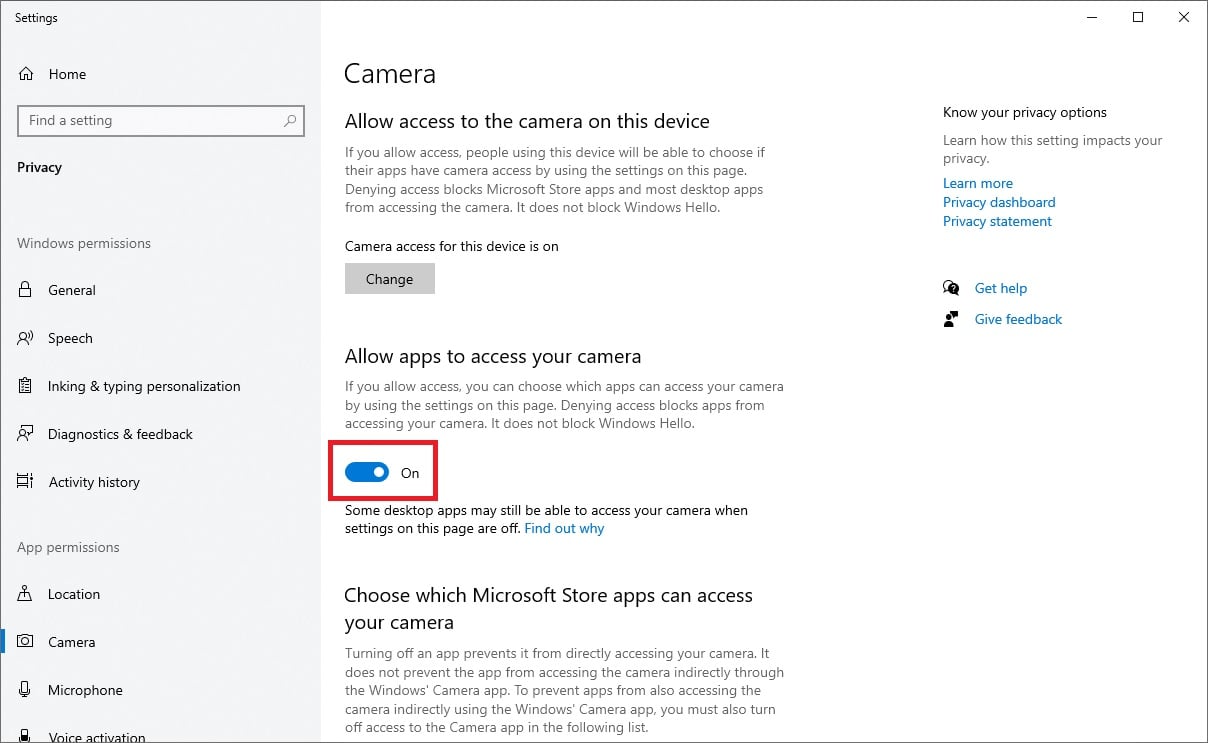The width and height of the screenshot is (1208, 743).
Task: Click the Diagnostics & feedback icon
Action: pyautogui.click(x=26, y=434)
